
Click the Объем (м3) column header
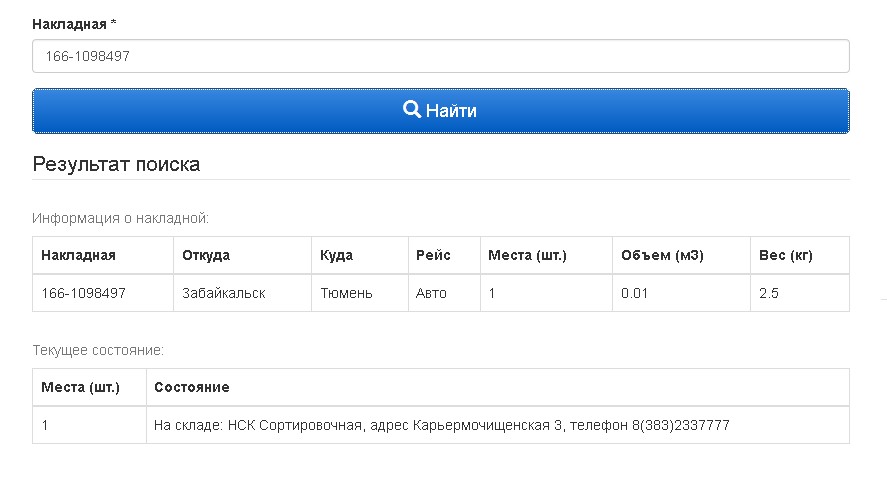click(662, 255)
